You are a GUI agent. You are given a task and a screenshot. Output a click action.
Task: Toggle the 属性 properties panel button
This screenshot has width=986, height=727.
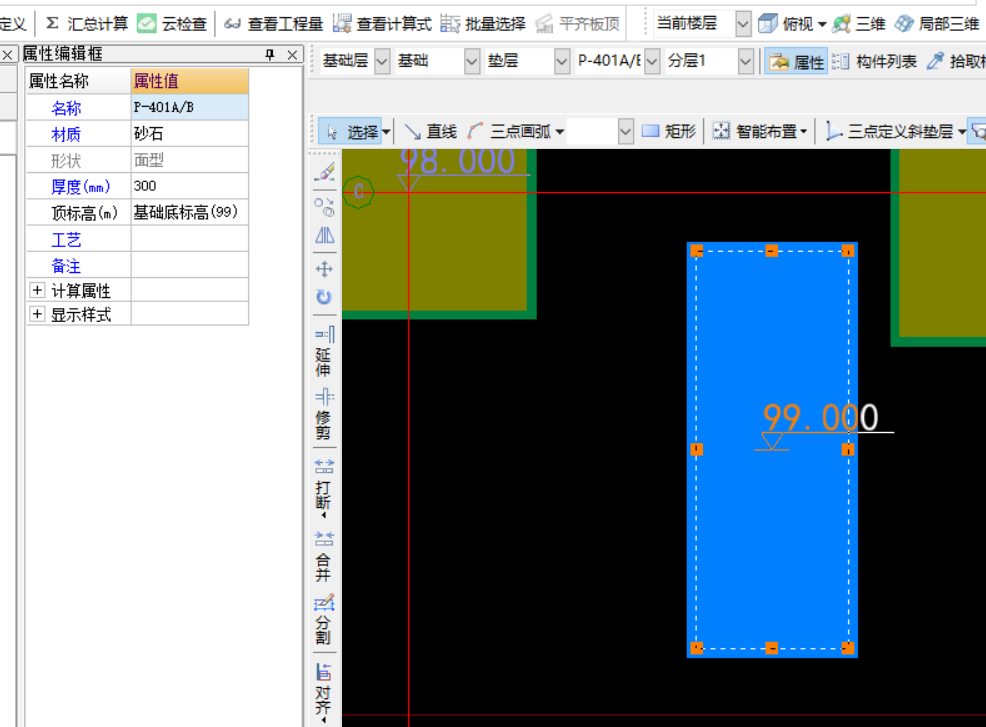796,62
